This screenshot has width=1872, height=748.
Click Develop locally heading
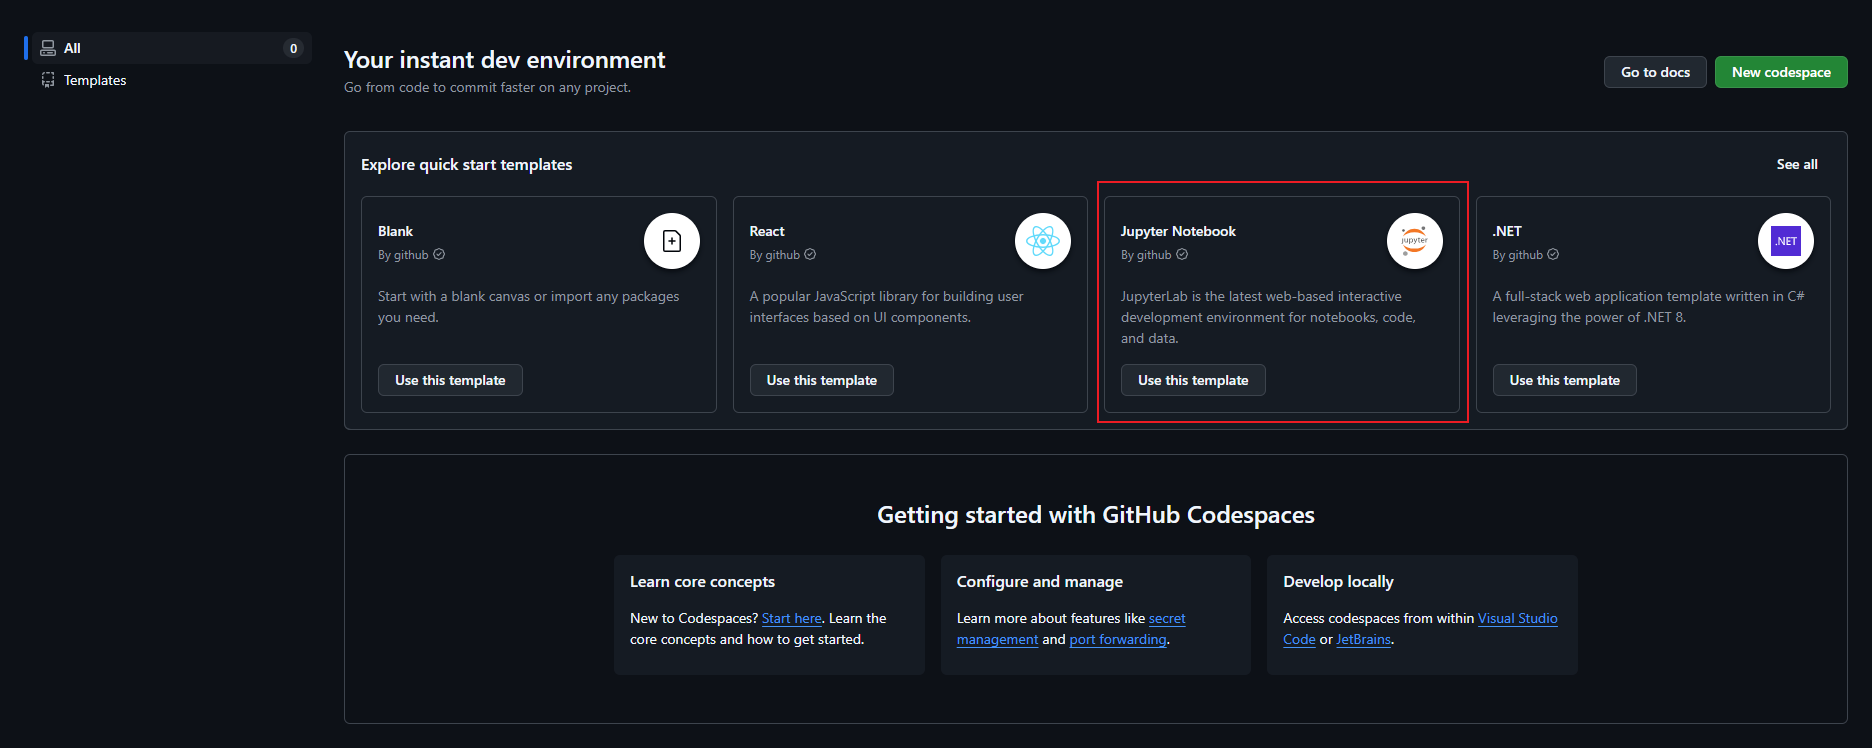[1338, 582]
